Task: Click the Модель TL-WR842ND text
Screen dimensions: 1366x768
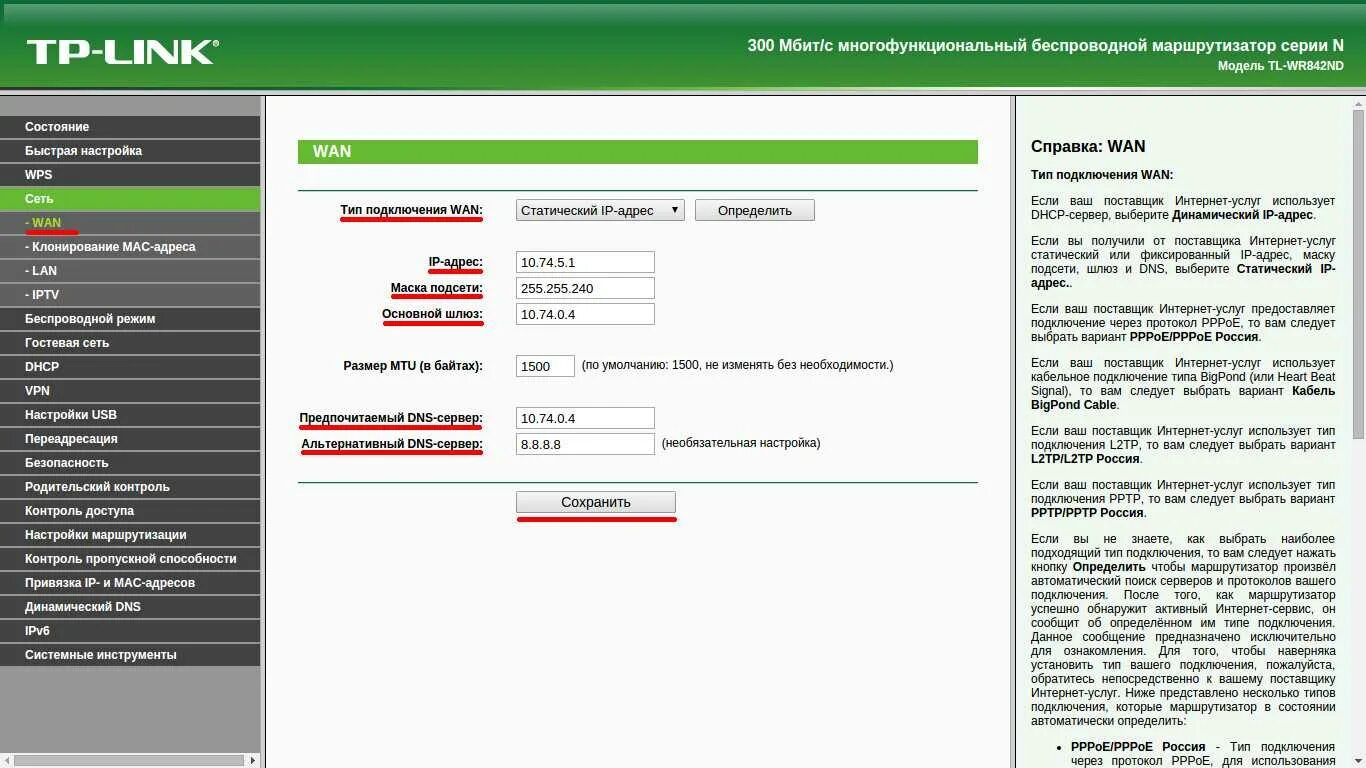Action: click(1281, 66)
